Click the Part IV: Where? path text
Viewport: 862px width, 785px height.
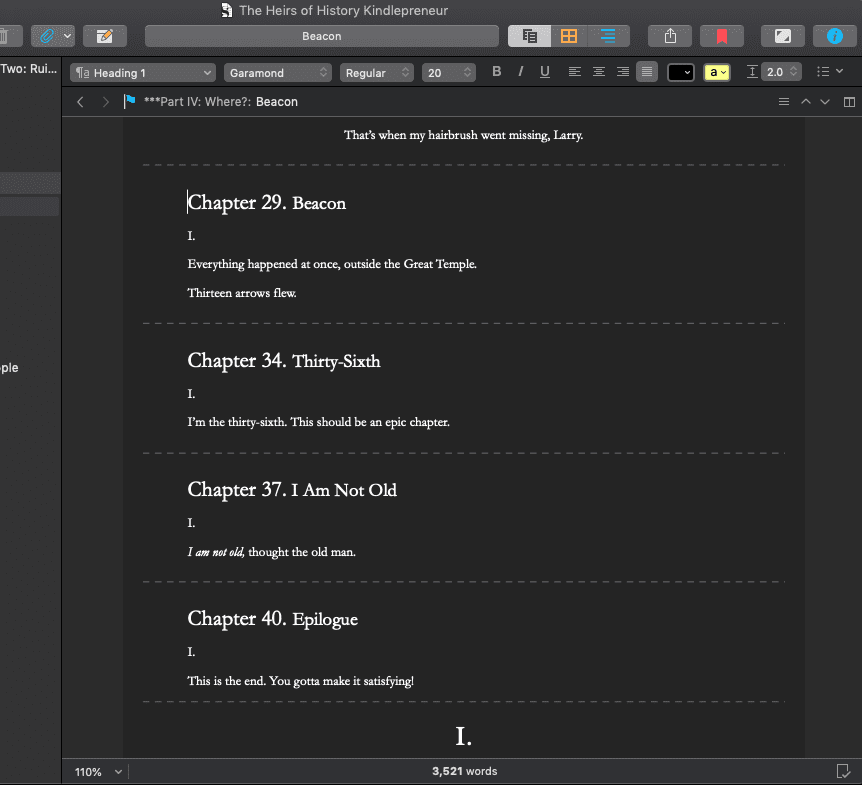(197, 102)
